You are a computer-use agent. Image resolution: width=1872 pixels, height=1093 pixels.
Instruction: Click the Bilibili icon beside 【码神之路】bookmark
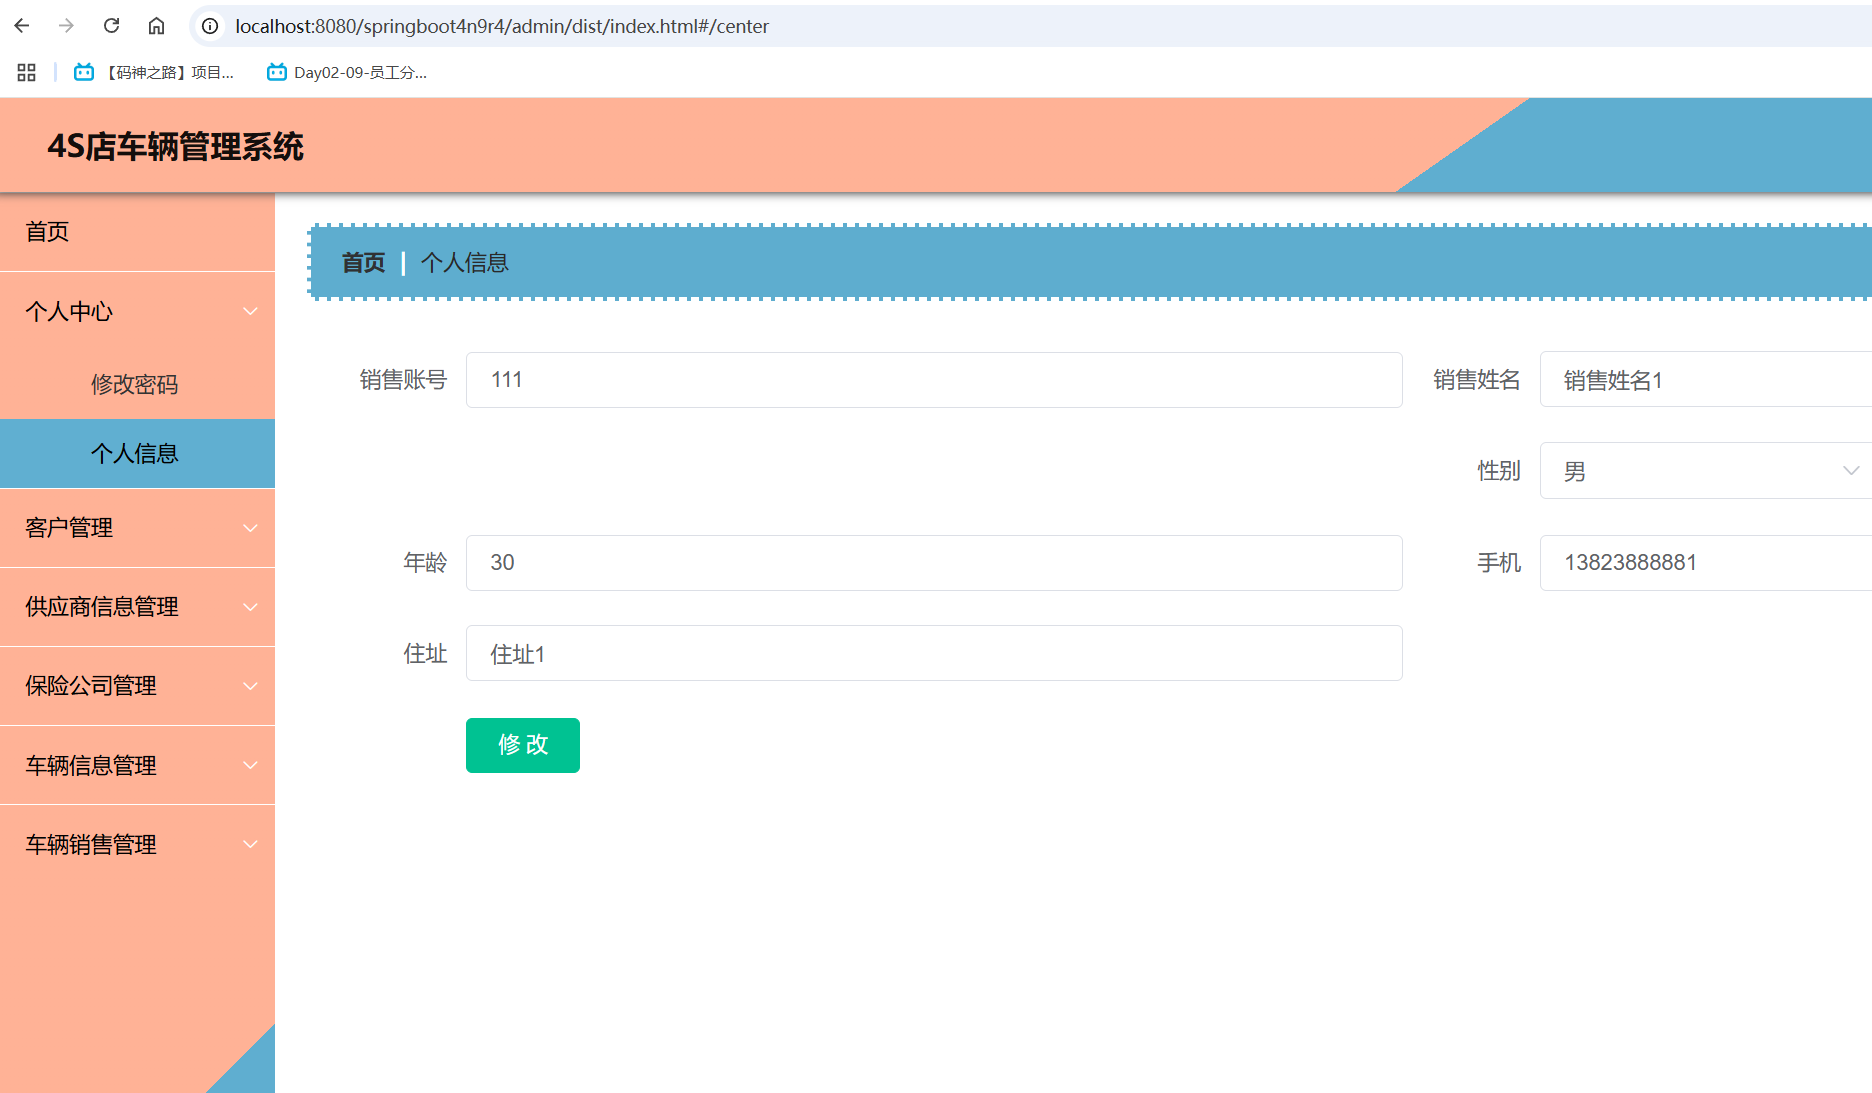[x=83, y=71]
